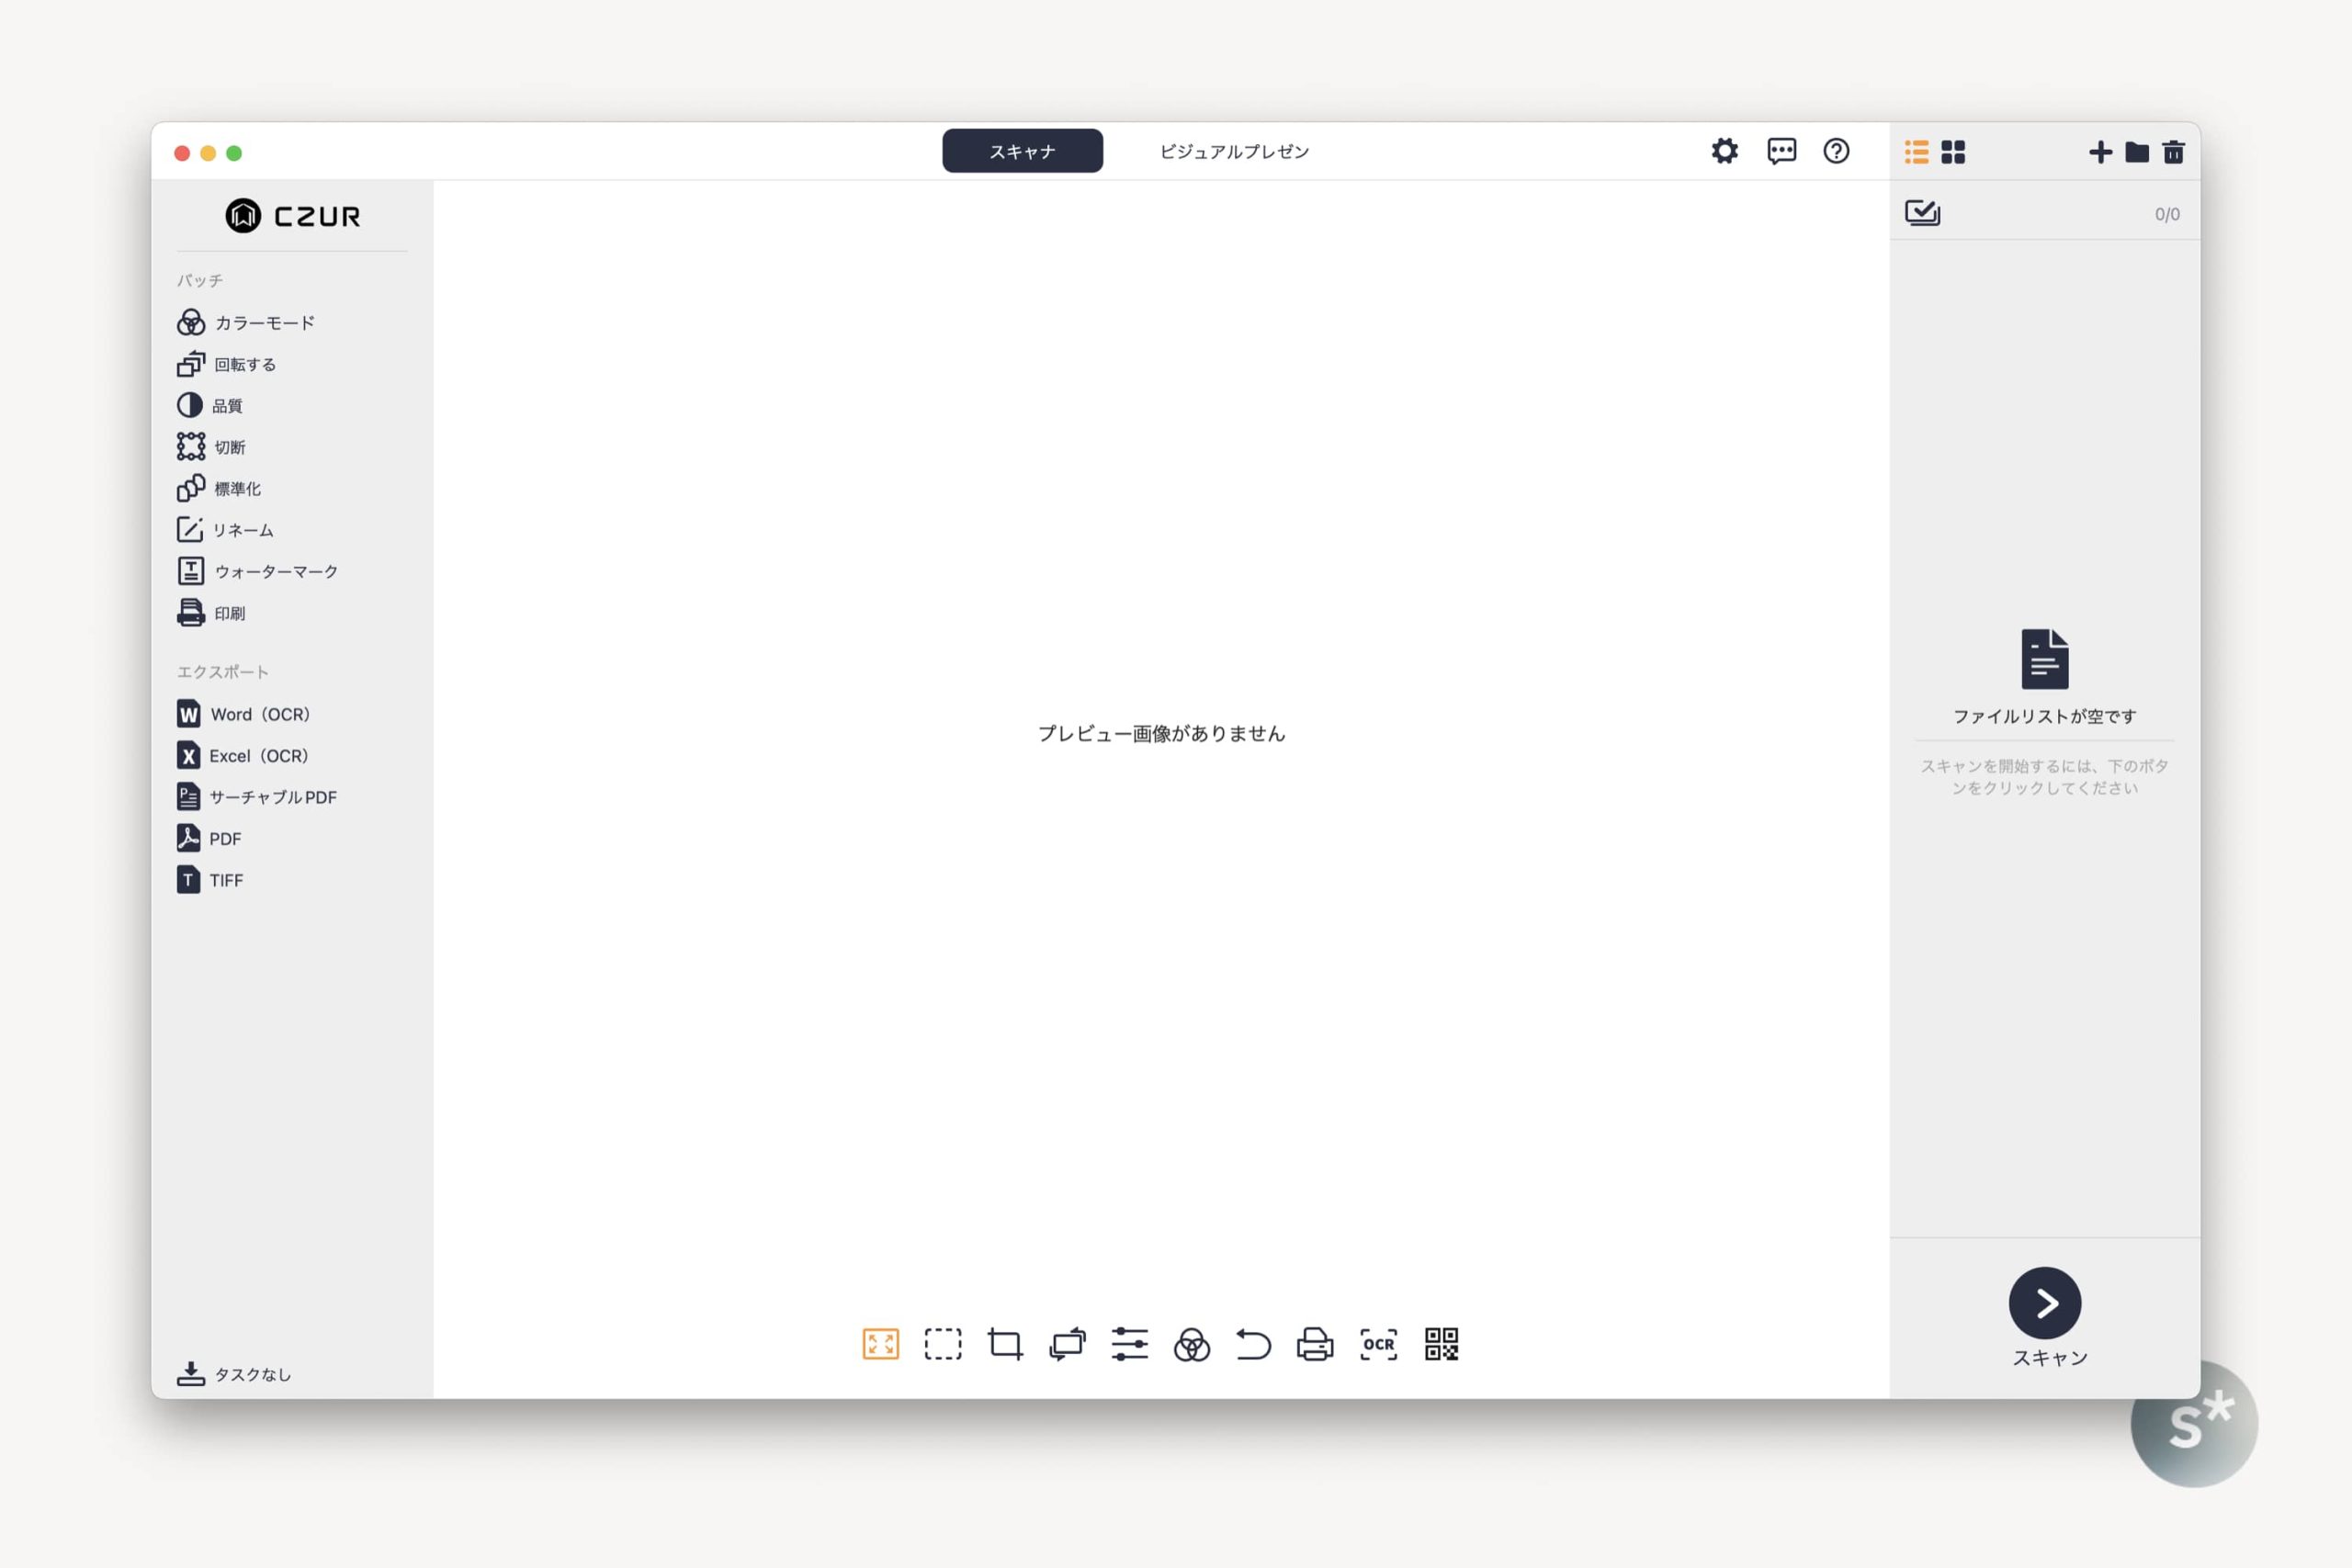Switch the file panel to grid view
2352x1568 pixels.
[x=1953, y=152]
